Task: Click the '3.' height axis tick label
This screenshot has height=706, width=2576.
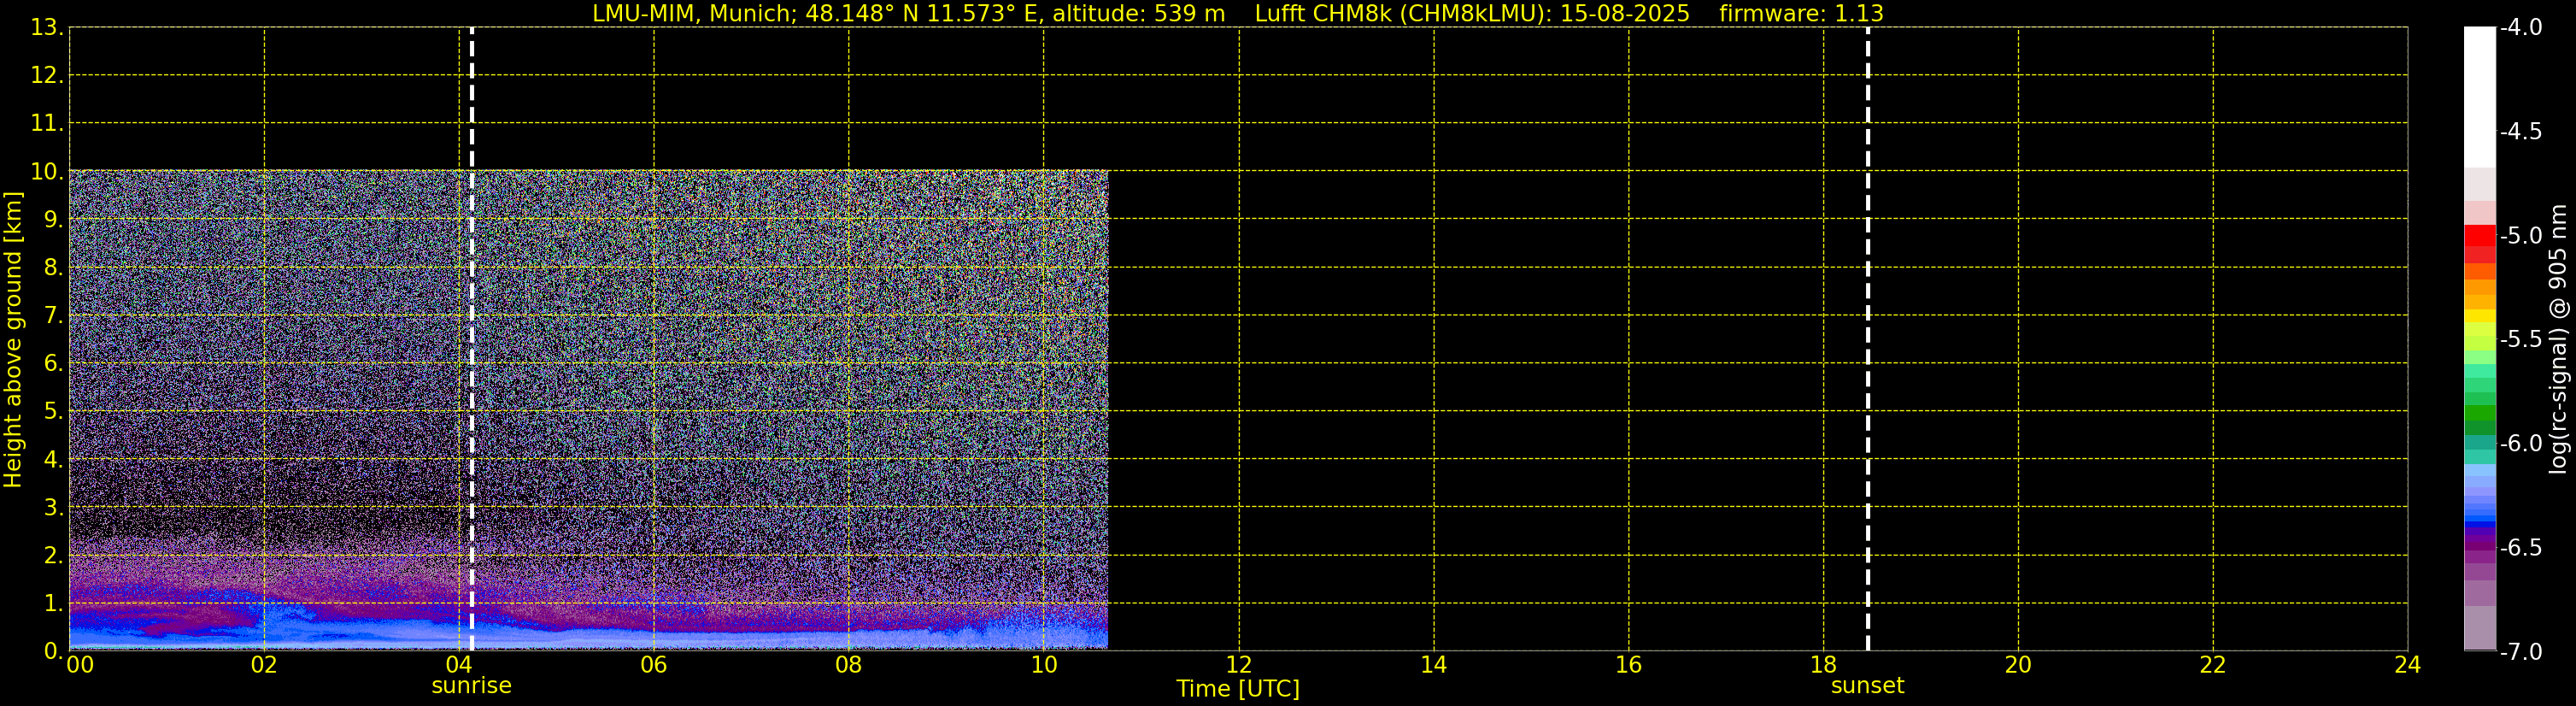Action: pos(53,508)
